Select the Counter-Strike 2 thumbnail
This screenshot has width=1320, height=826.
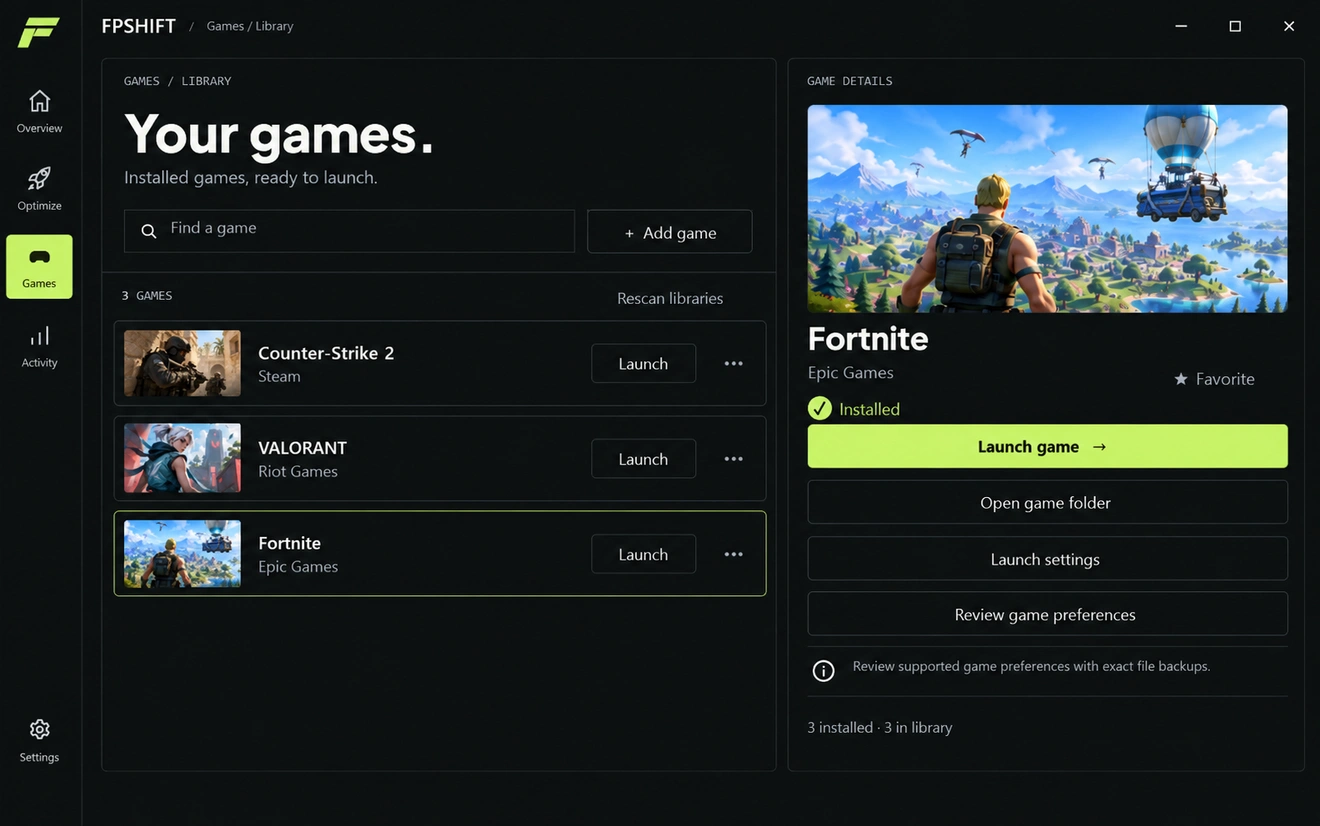pyautogui.click(x=182, y=363)
